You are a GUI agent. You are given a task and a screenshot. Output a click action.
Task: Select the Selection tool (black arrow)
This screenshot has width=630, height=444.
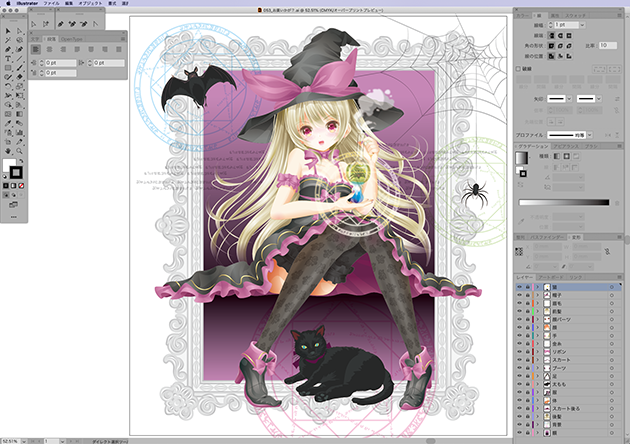tap(8, 31)
